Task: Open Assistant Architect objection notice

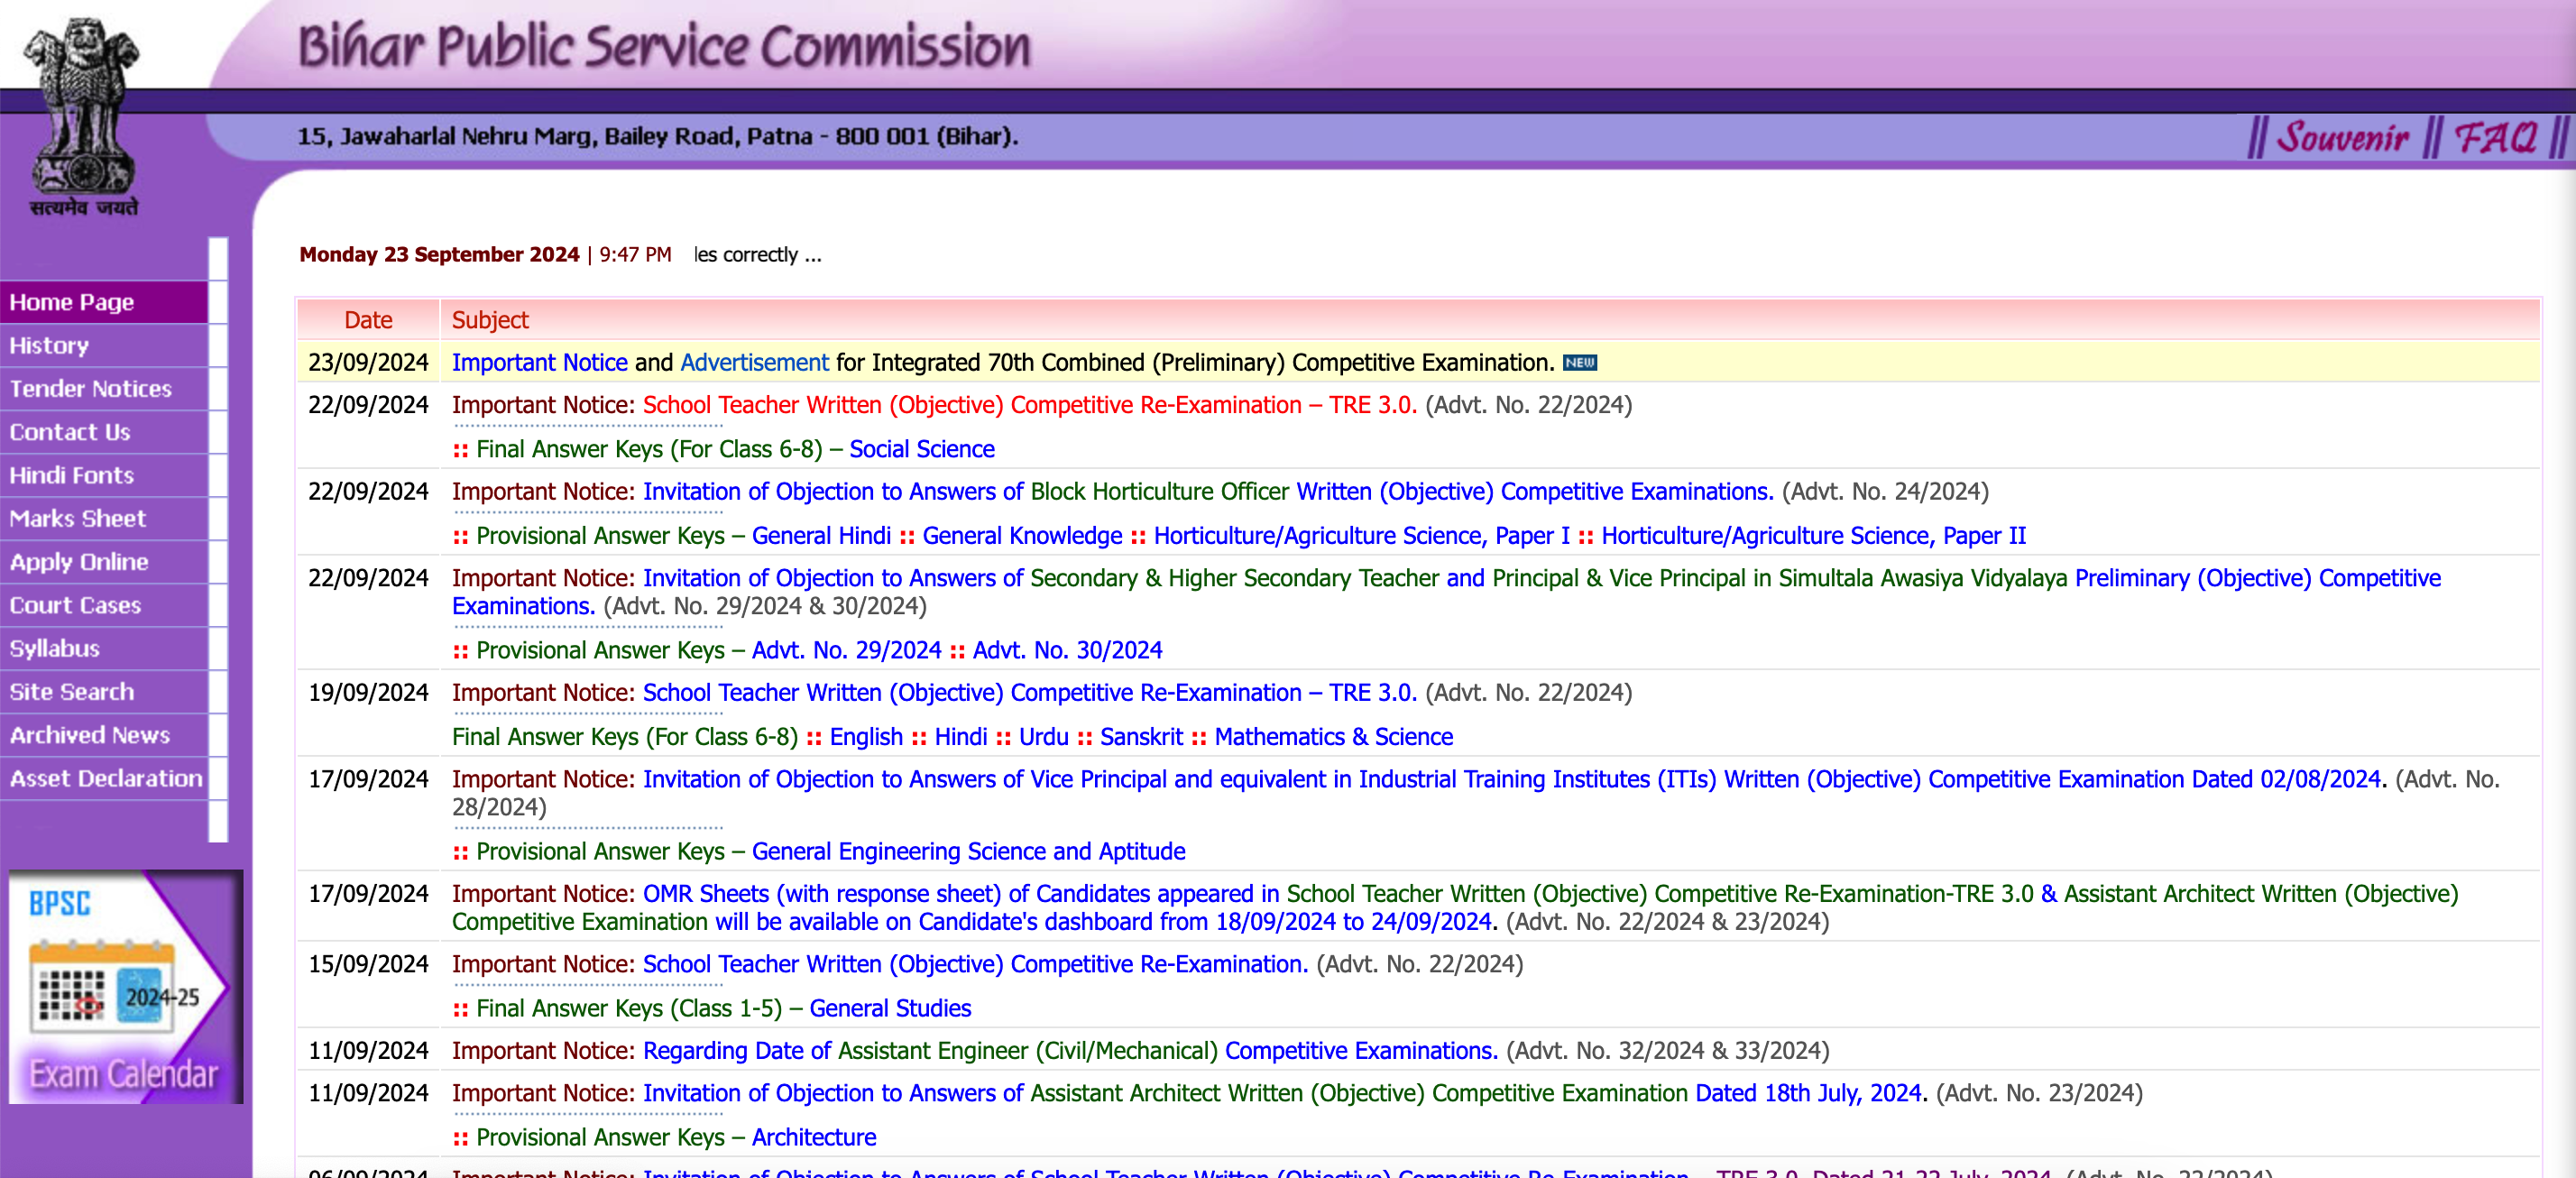Action: click(x=1283, y=1093)
